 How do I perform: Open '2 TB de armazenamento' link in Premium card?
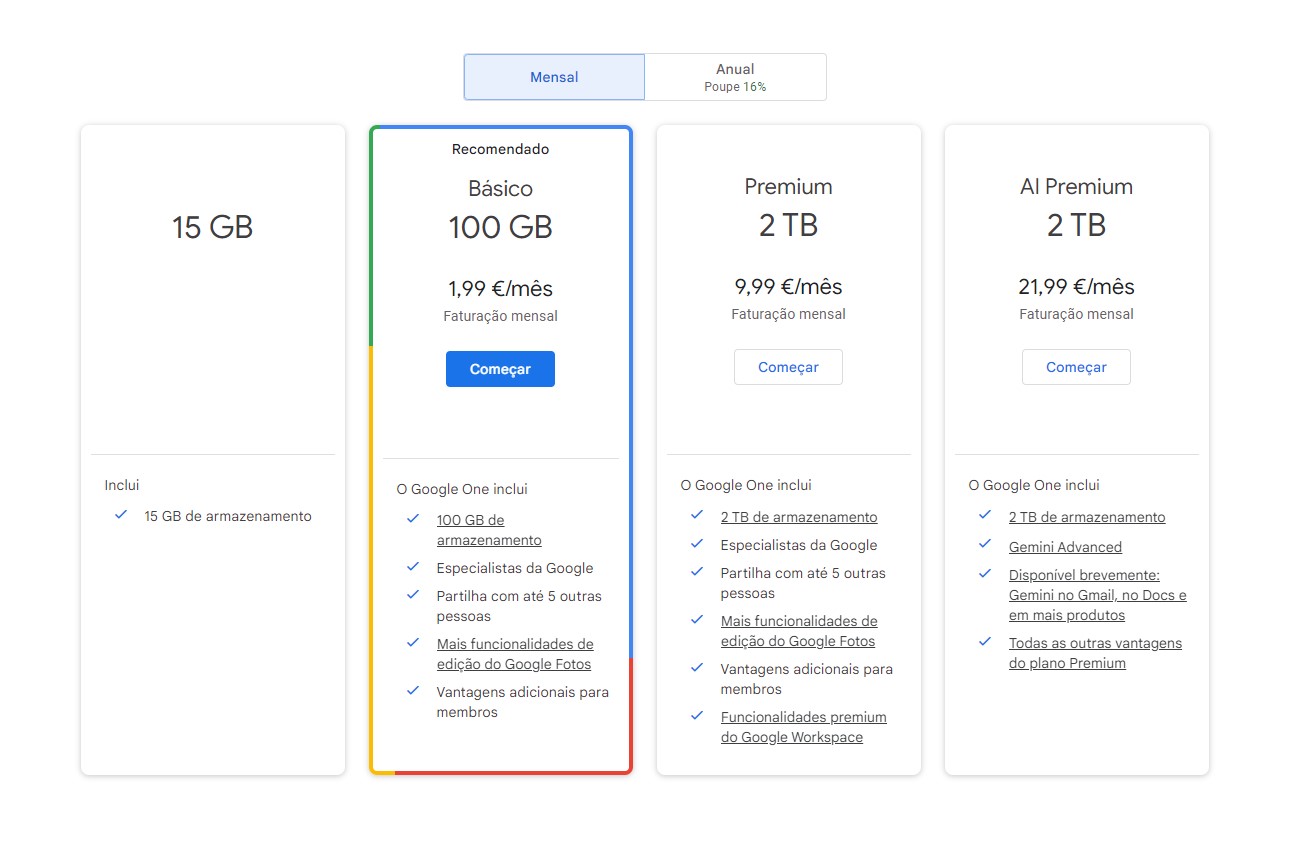tap(799, 517)
